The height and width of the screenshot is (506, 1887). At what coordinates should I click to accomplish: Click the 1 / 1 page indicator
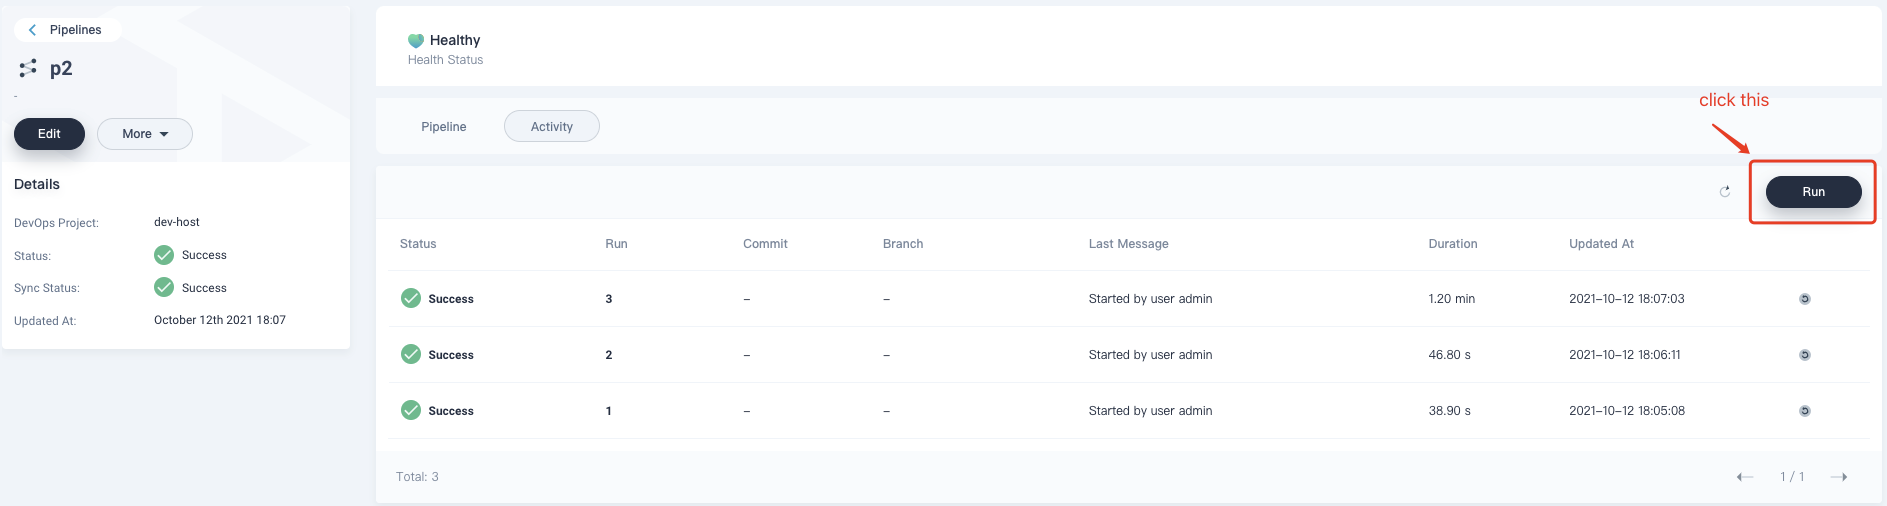click(x=1792, y=477)
